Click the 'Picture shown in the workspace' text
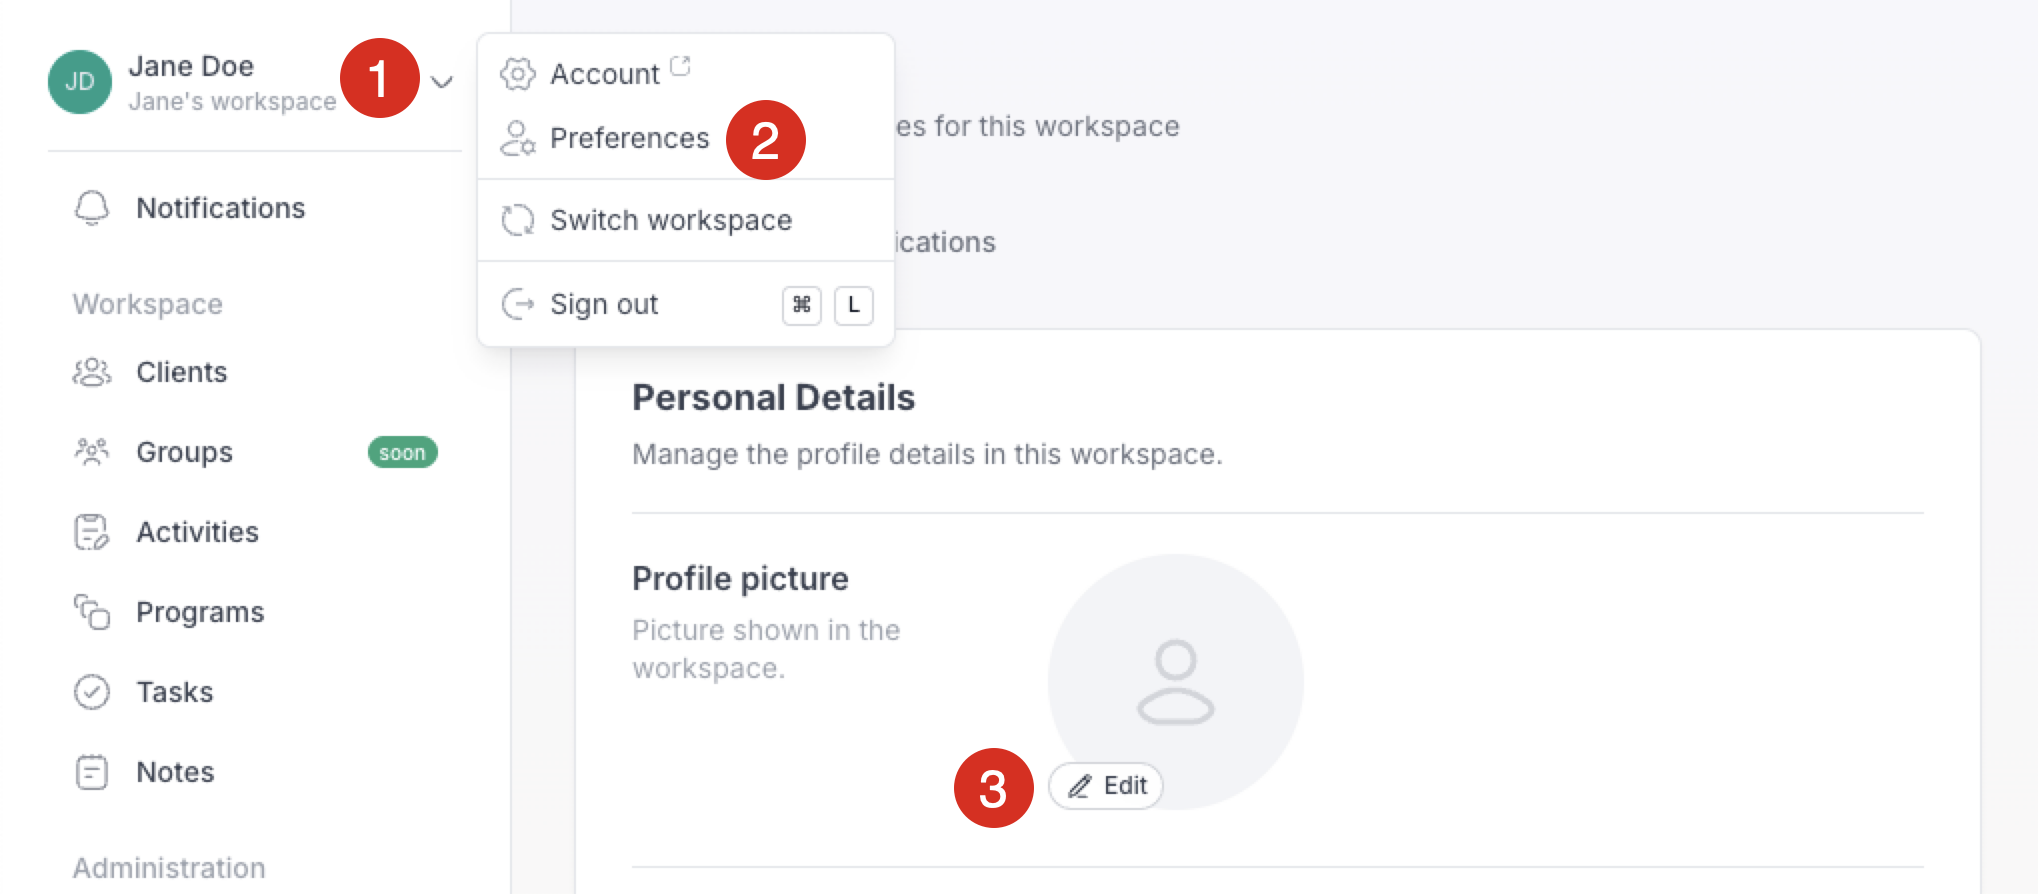Screen dimensions: 2038x894 pos(766,649)
